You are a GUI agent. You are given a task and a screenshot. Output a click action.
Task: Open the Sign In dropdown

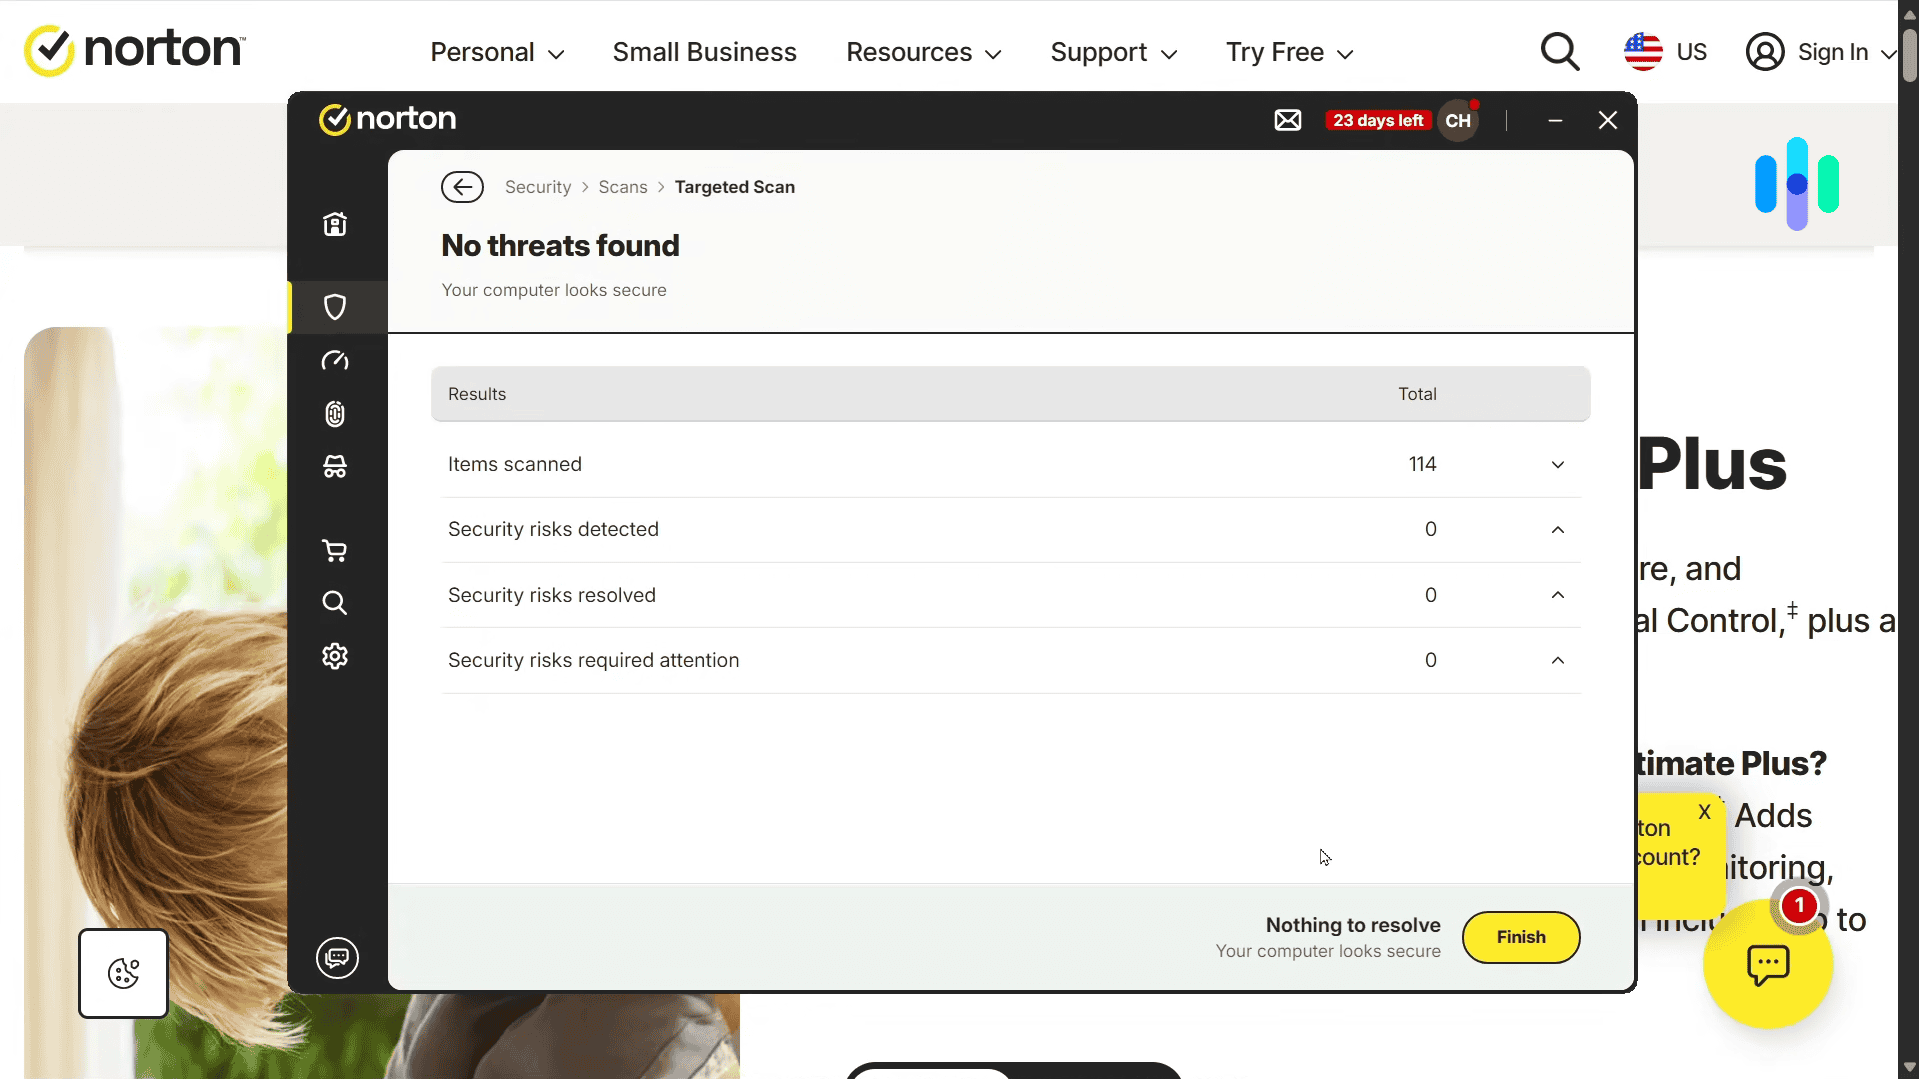(1888, 53)
